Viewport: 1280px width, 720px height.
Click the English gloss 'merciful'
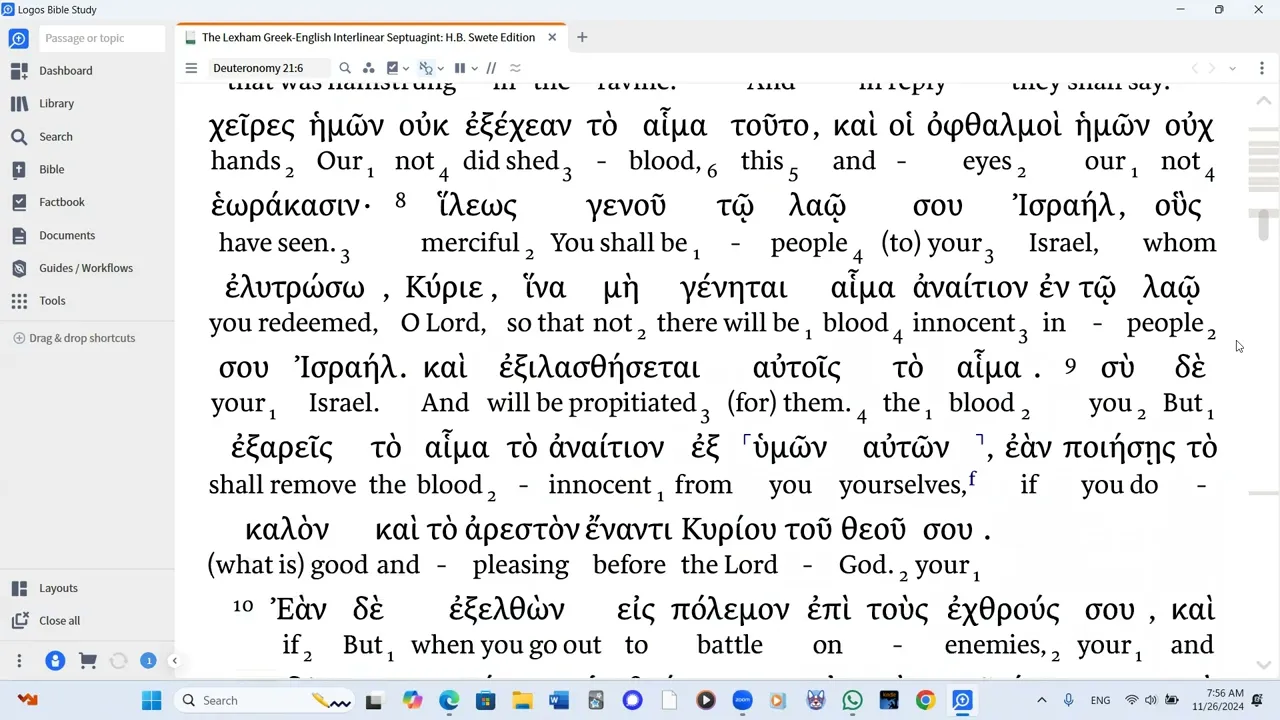coord(470,243)
